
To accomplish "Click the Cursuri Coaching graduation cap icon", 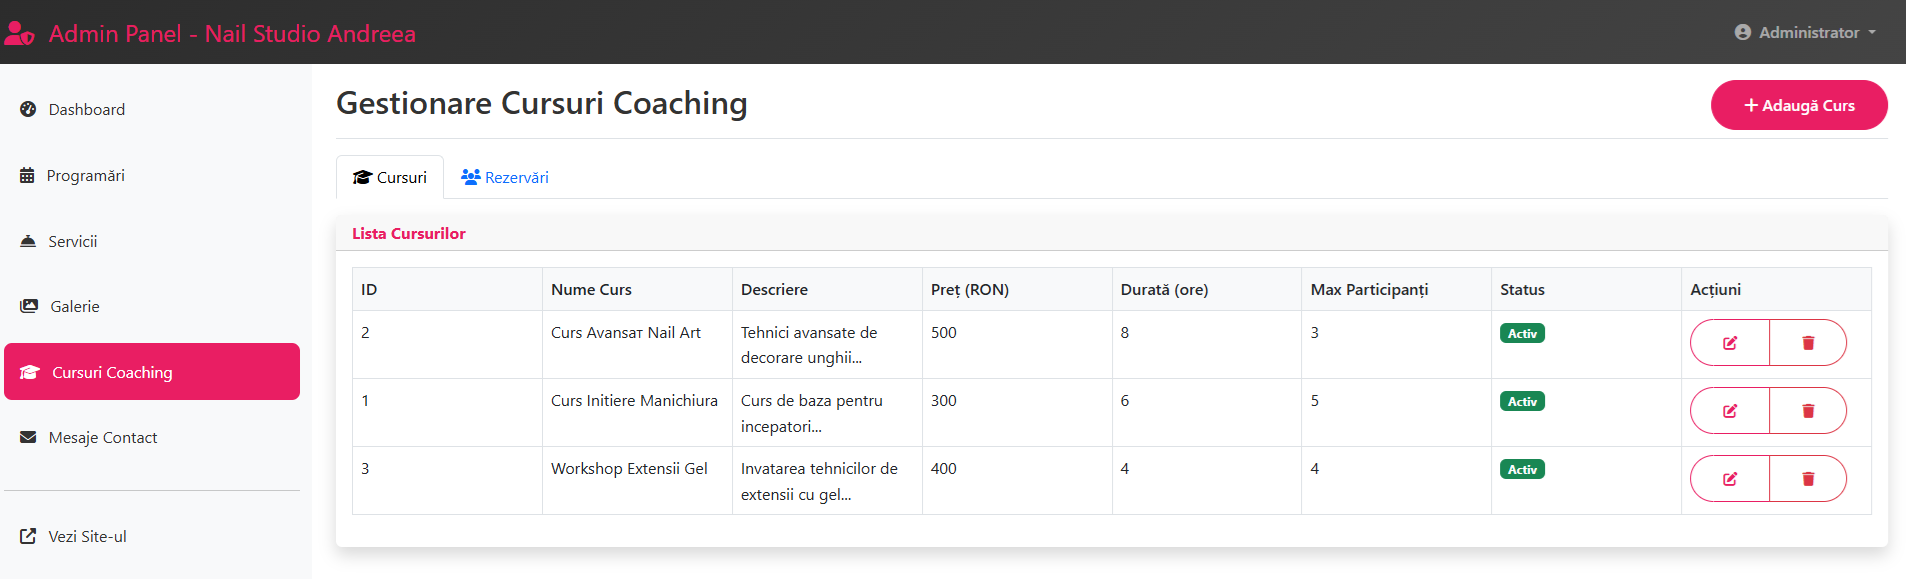I will [30, 372].
